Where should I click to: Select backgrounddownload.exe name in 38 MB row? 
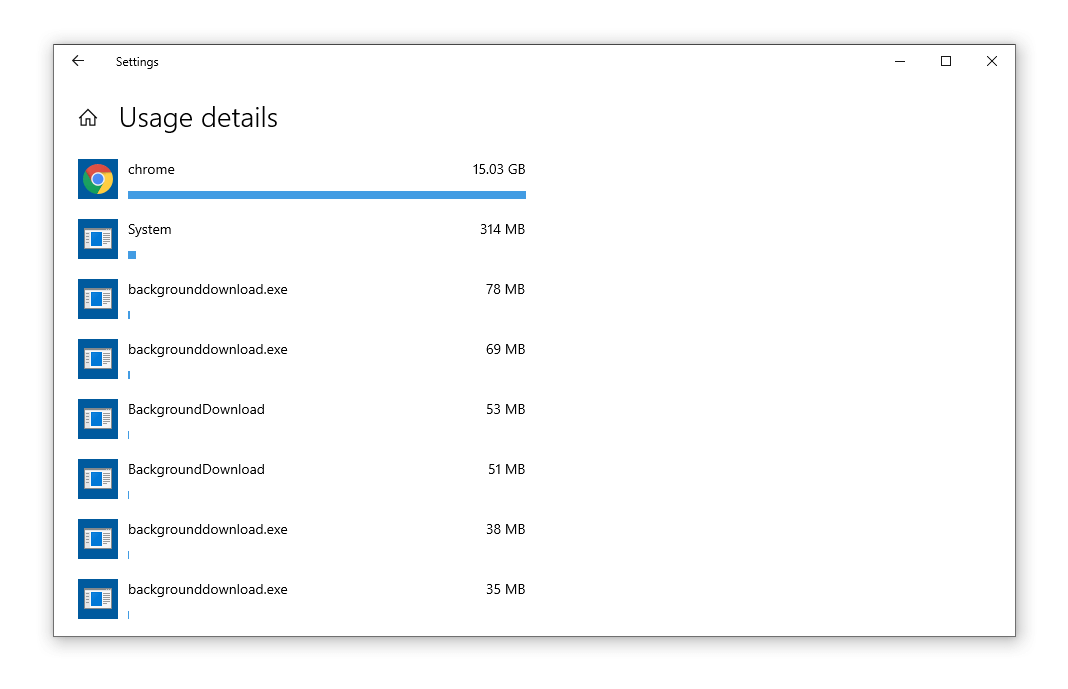(x=208, y=530)
